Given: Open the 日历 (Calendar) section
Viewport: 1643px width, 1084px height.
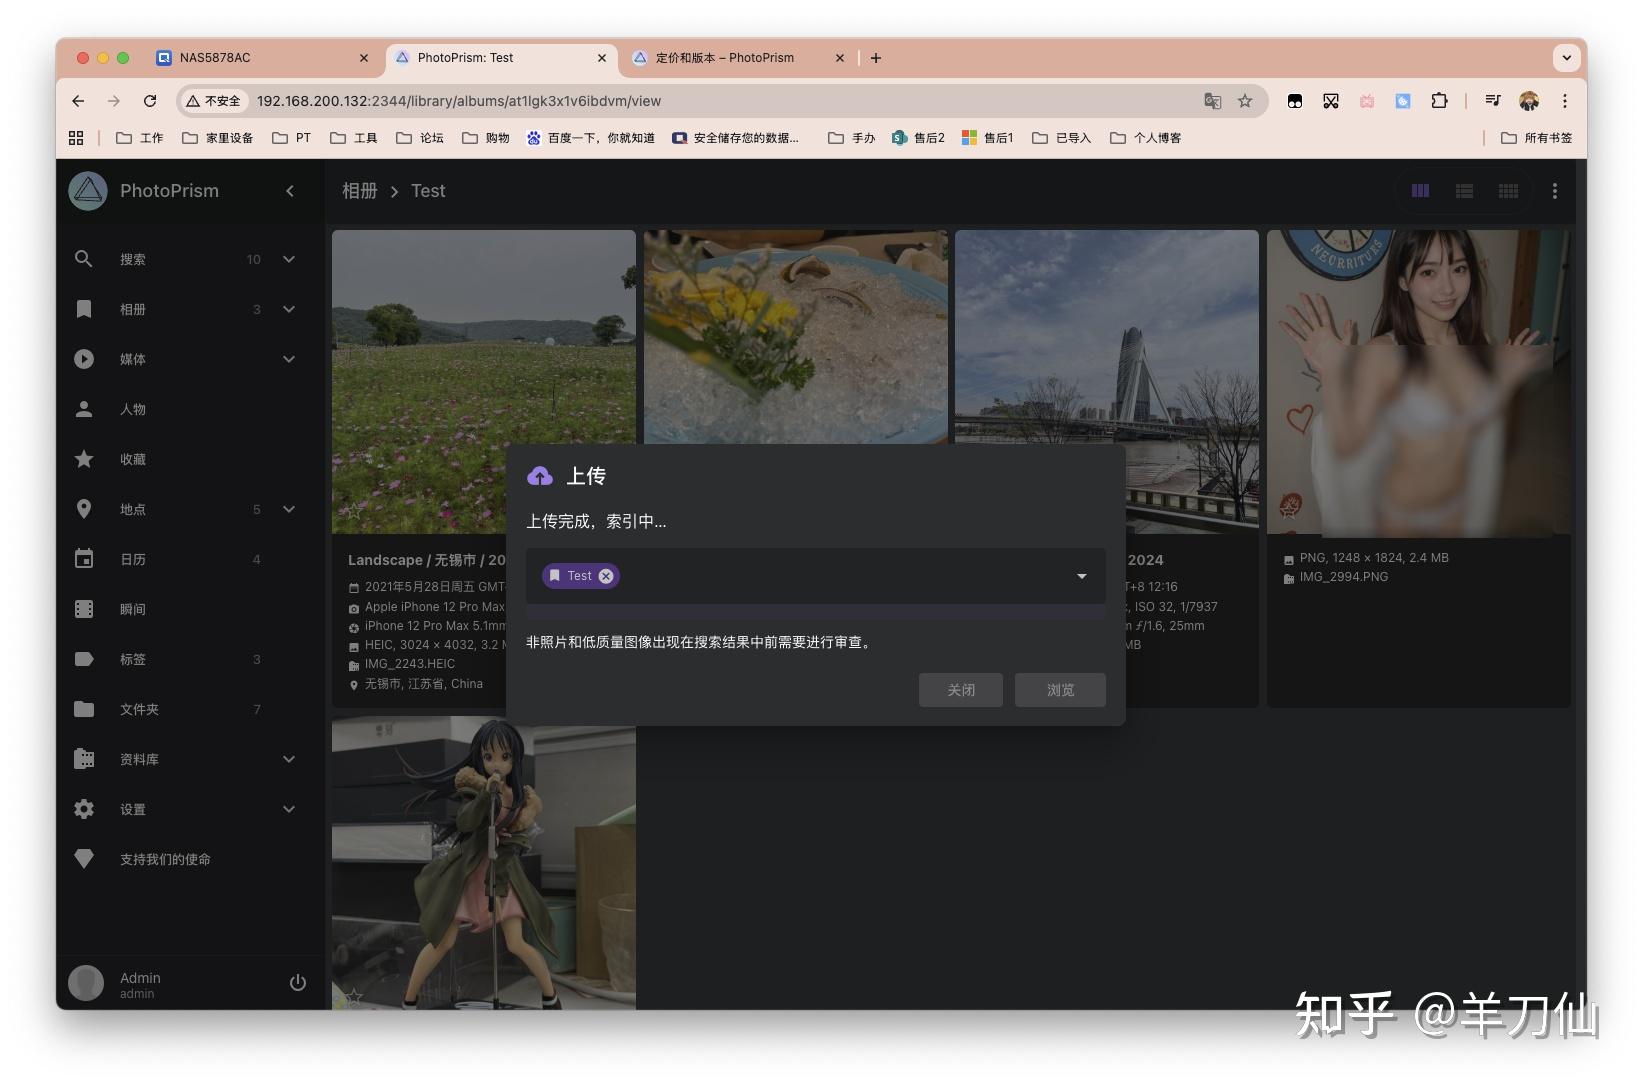Looking at the screenshot, I should click(x=133, y=559).
